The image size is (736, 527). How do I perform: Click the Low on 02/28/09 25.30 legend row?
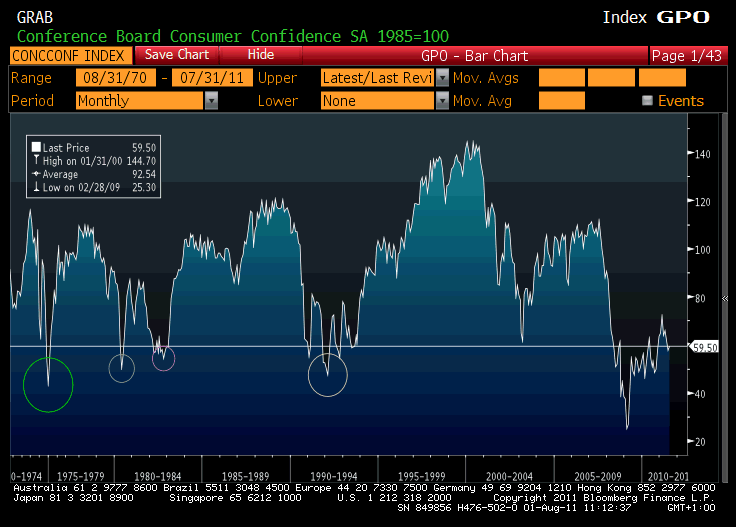[x=94, y=187]
